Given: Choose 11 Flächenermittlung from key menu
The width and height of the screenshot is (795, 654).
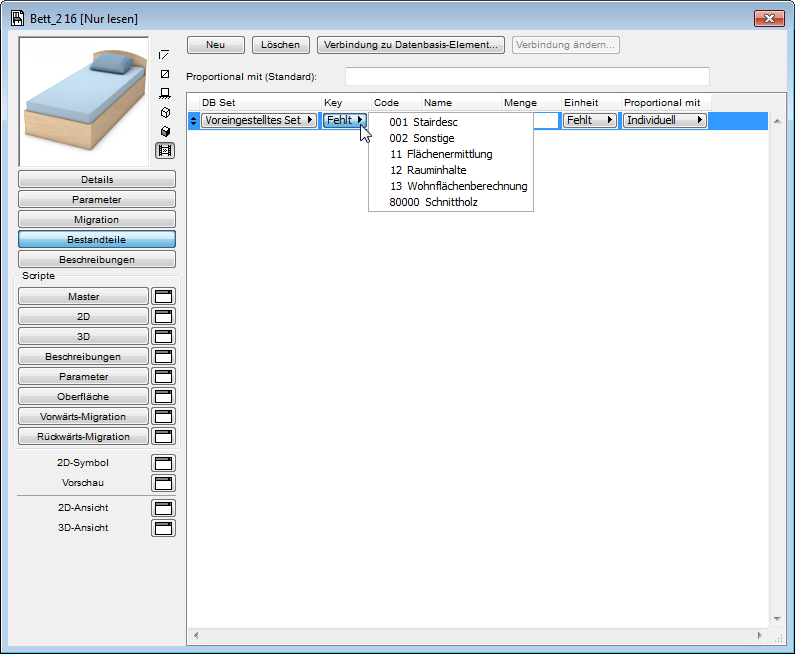Looking at the screenshot, I should point(451,154).
